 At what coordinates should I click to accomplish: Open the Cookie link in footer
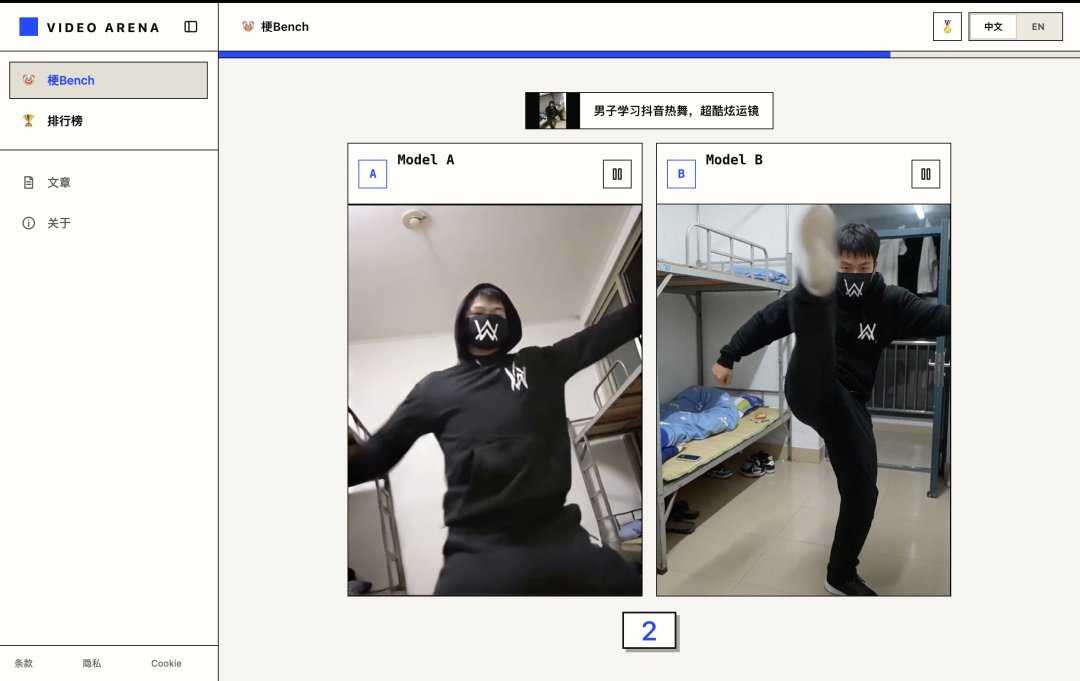[x=166, y=663]
